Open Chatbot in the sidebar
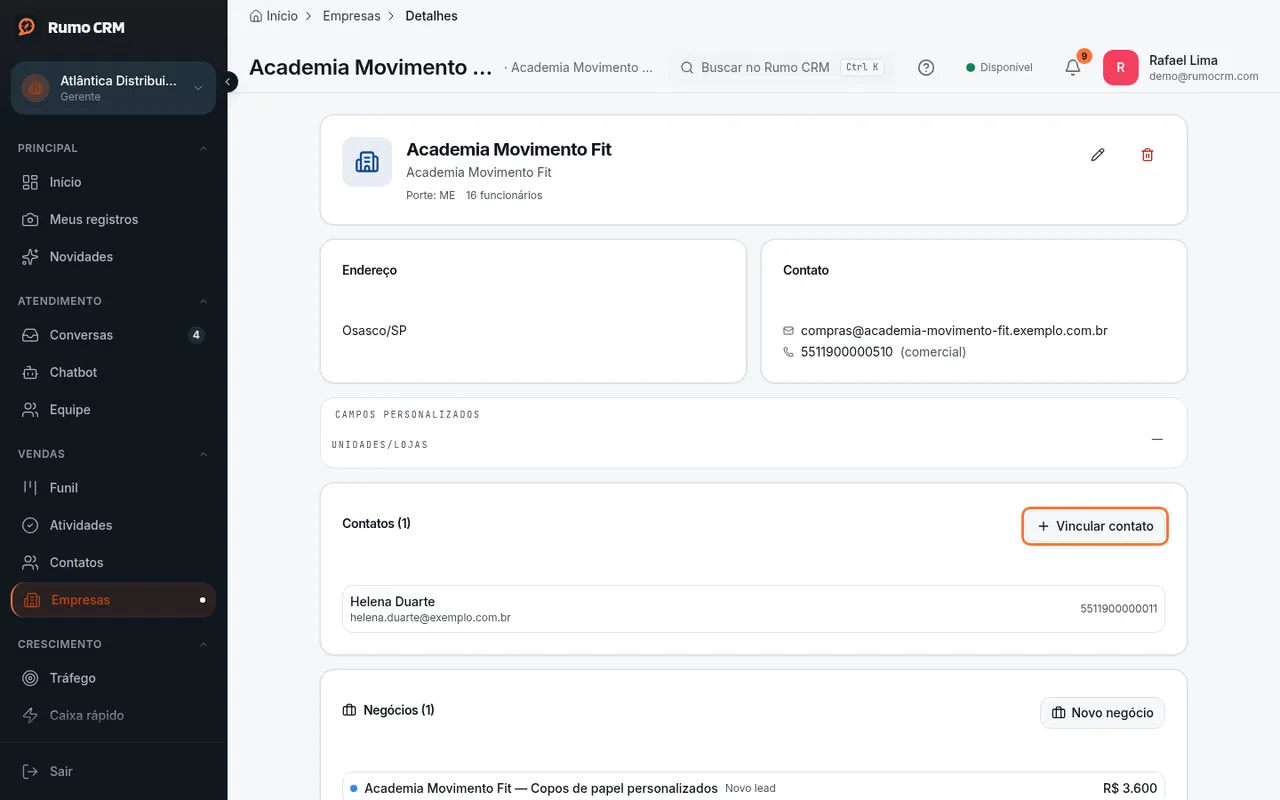This screenshot has width=1280, height=800. (113, 372)
